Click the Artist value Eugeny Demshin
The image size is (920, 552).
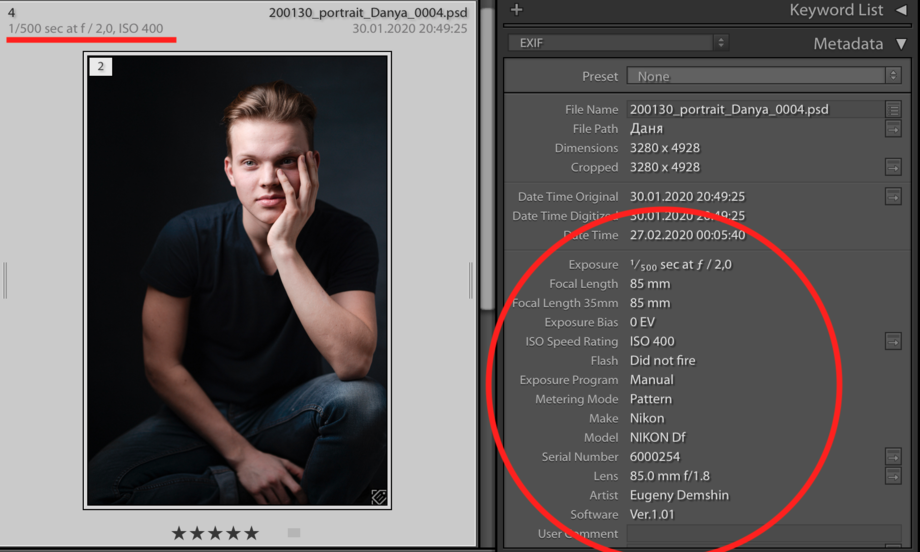pyautogui.click(x=679, y=495)
